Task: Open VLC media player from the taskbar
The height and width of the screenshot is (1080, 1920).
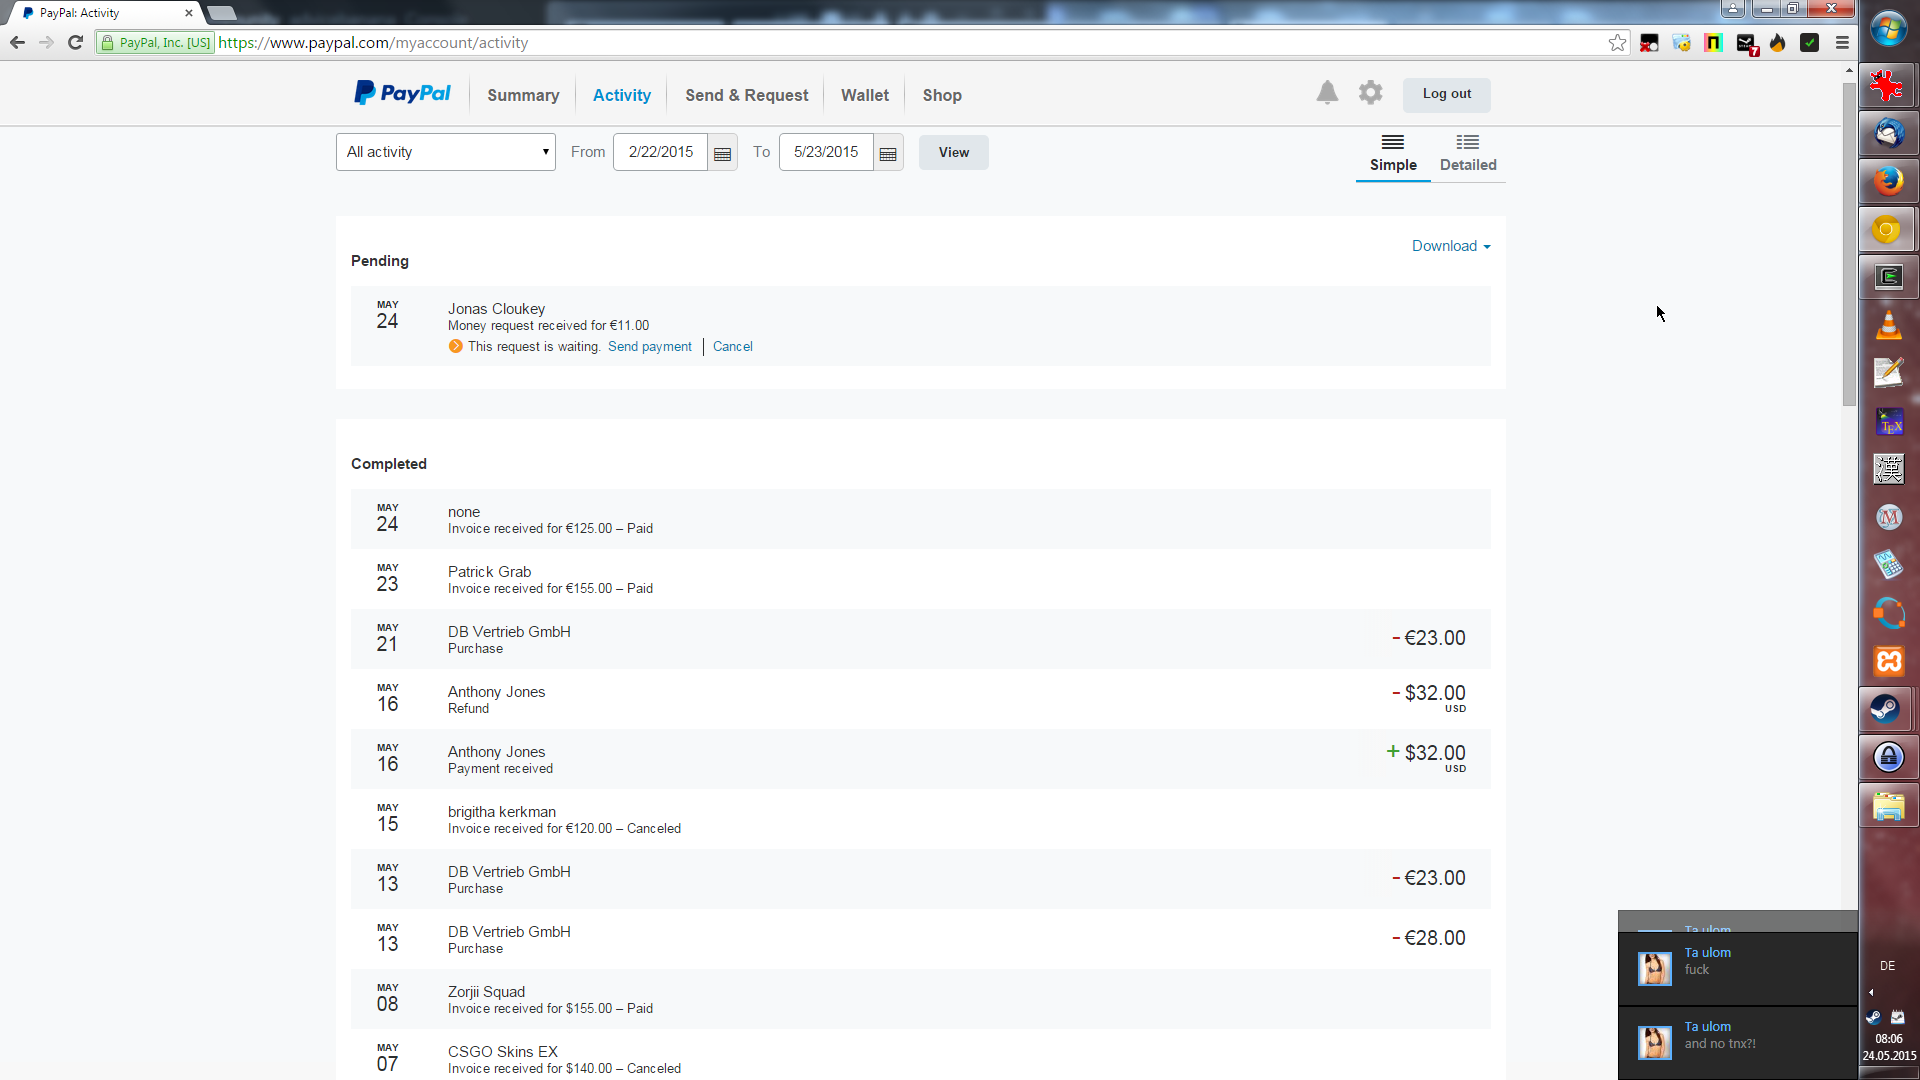Action: (x=1887, y=325)
